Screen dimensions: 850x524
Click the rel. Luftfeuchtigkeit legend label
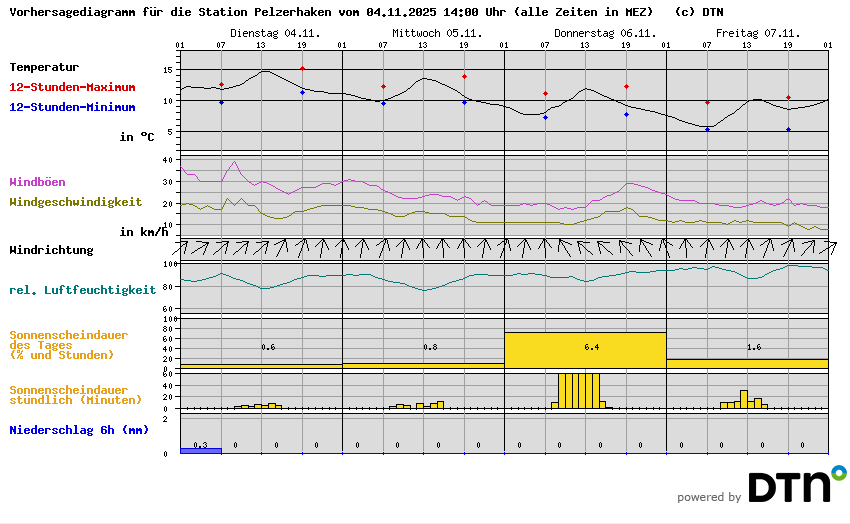[x=82, y=290]
